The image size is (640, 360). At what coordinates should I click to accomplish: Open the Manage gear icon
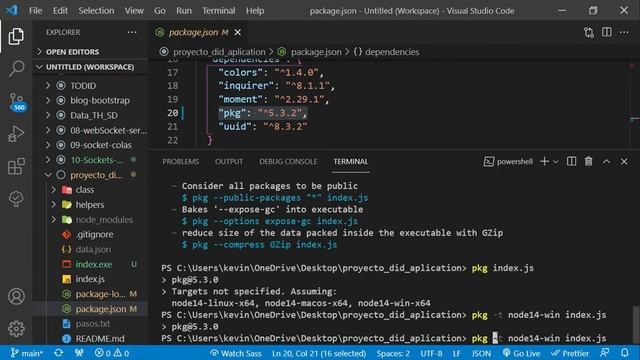pos(16,328)
